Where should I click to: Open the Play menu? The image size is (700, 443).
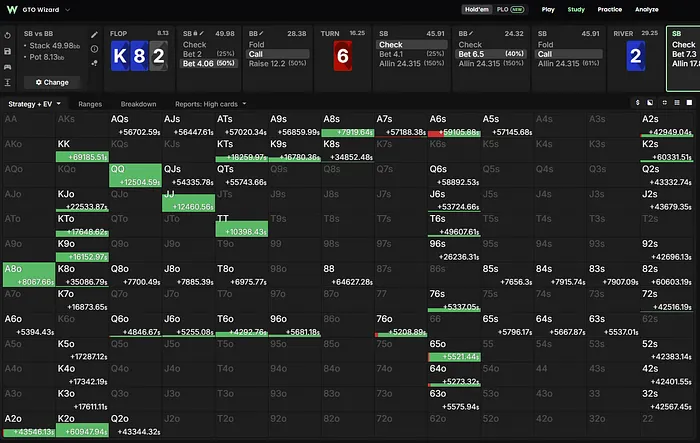coord(548,9)
